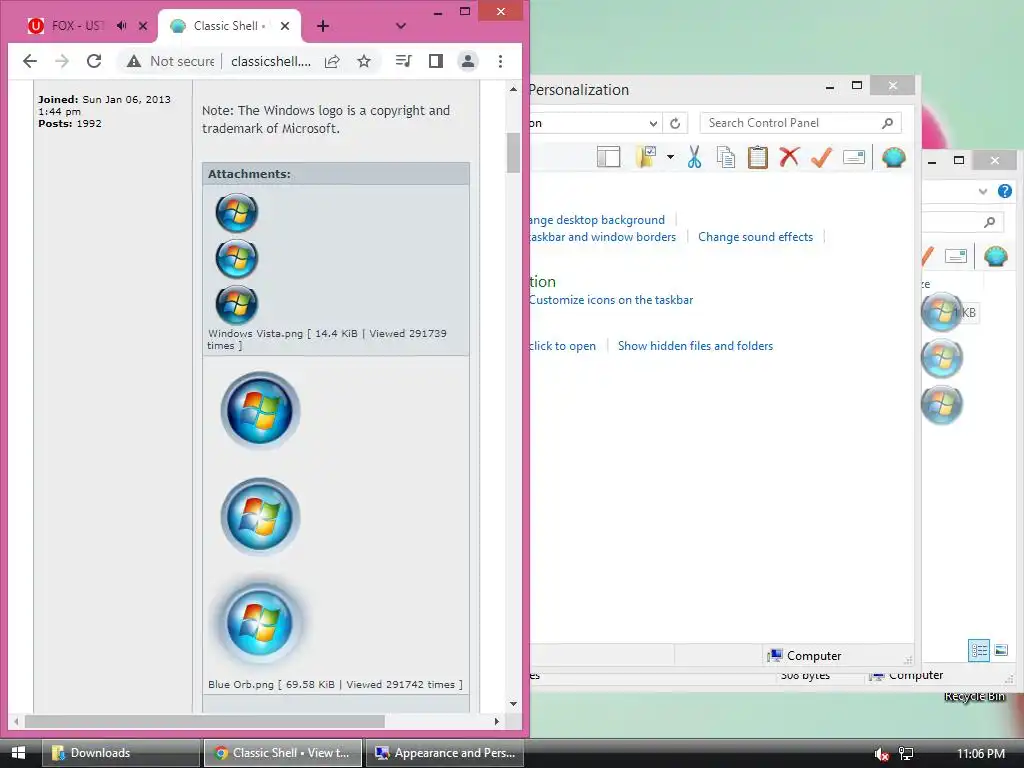Open the Windows Start button

(x=18, y=753)
